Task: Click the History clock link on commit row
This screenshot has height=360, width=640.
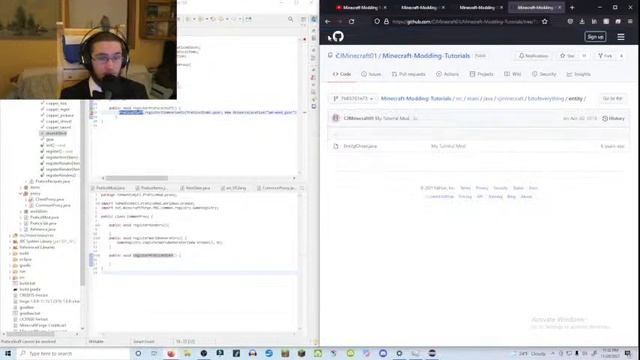Action: click(x=613, y=118)
